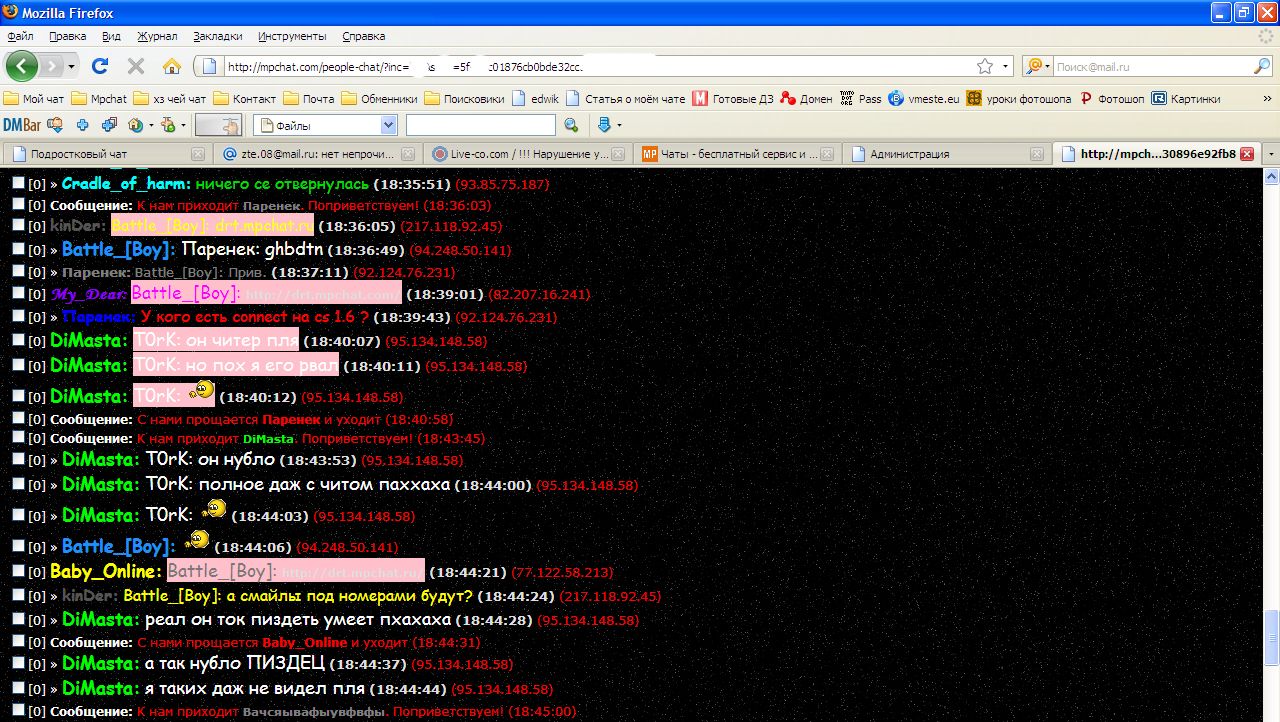Open the Файлы dropdown in DMBar
Screen dimensions: 1280x722
pyautogui.click(x=388, y=125)
